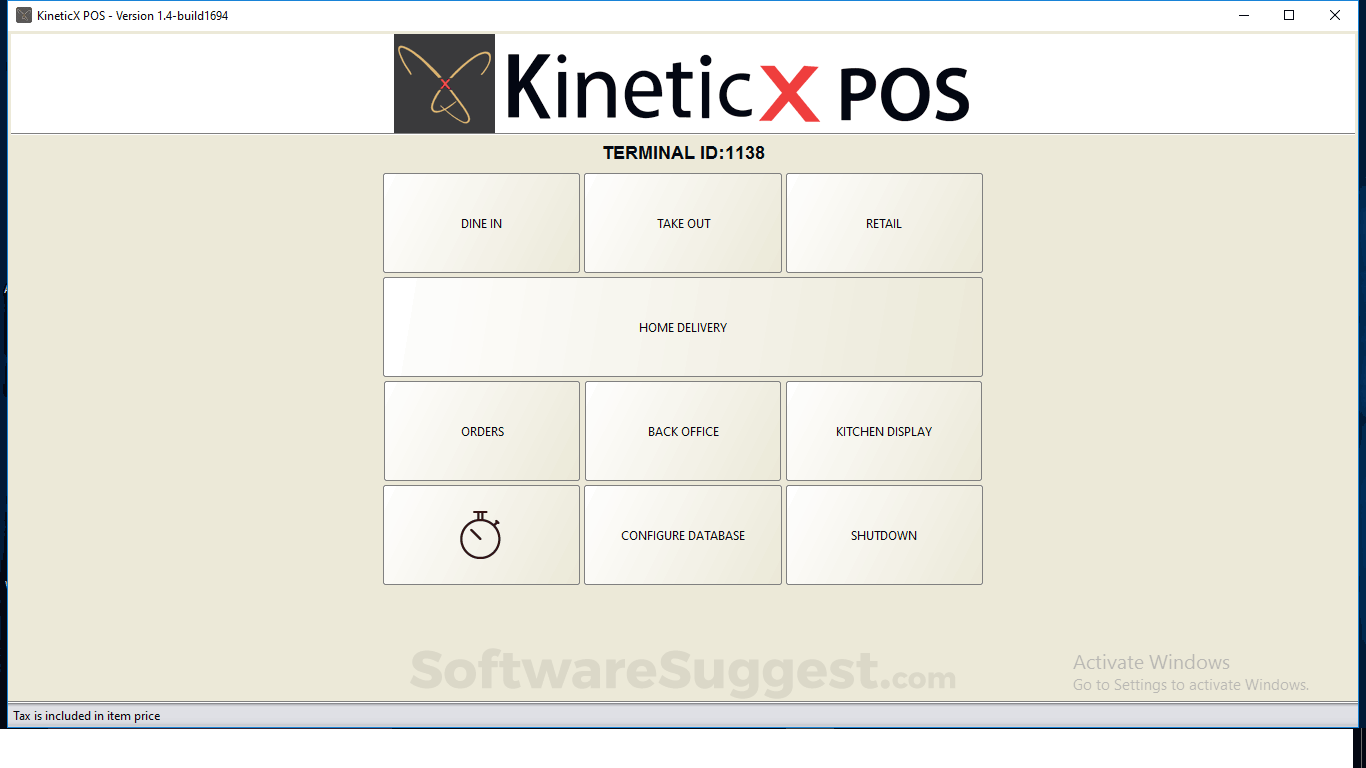1366x768 pixels.
Task: Click the Terminal ID:1138 label
Action: 684,153
